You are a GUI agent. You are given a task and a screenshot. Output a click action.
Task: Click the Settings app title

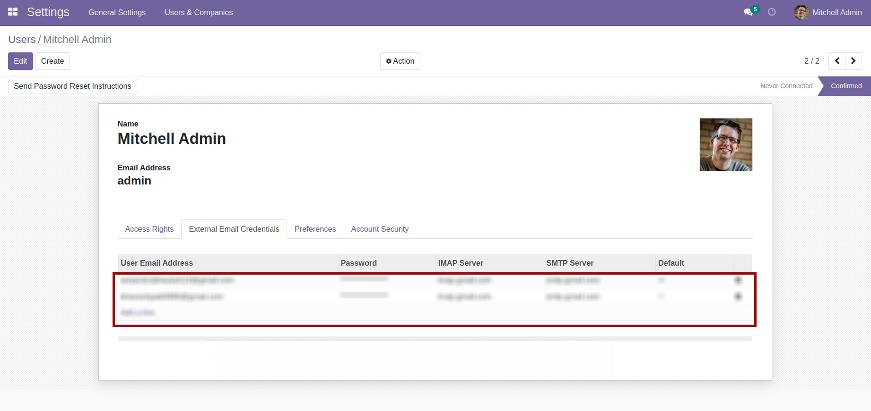click(x=48, y=12)
